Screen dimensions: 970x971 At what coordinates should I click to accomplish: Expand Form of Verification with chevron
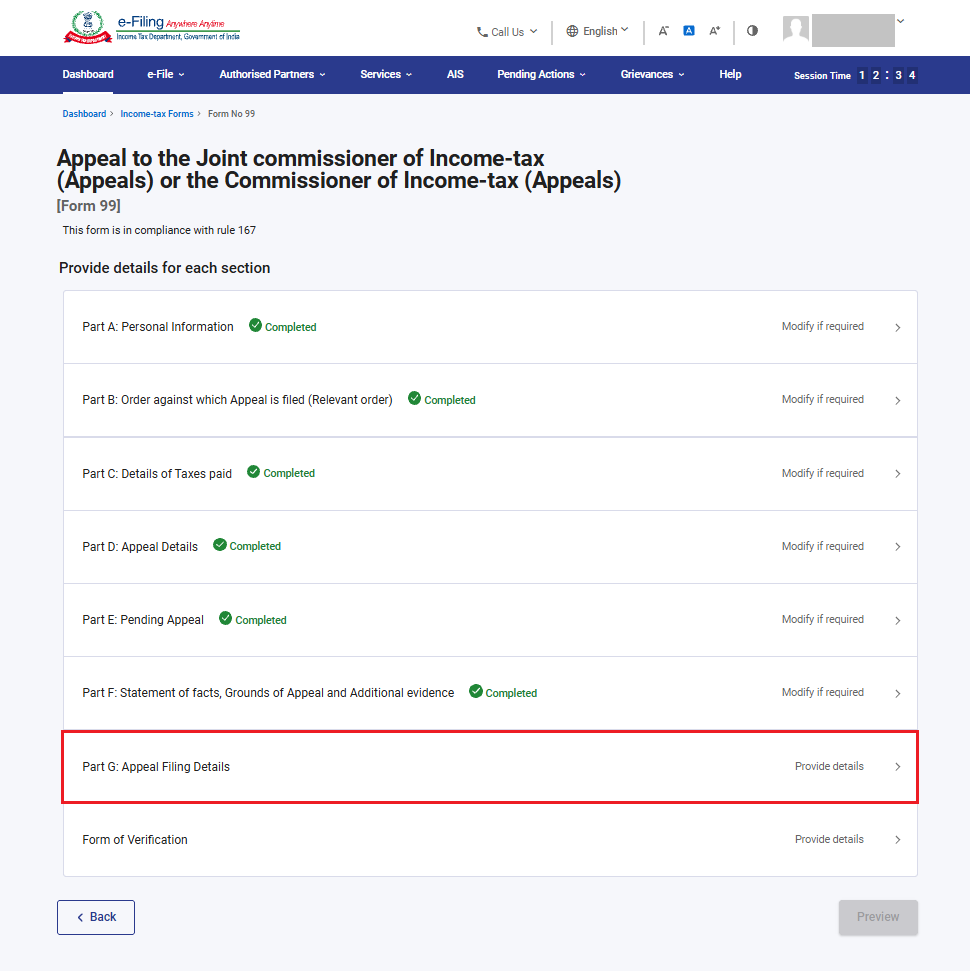[898, 840]
